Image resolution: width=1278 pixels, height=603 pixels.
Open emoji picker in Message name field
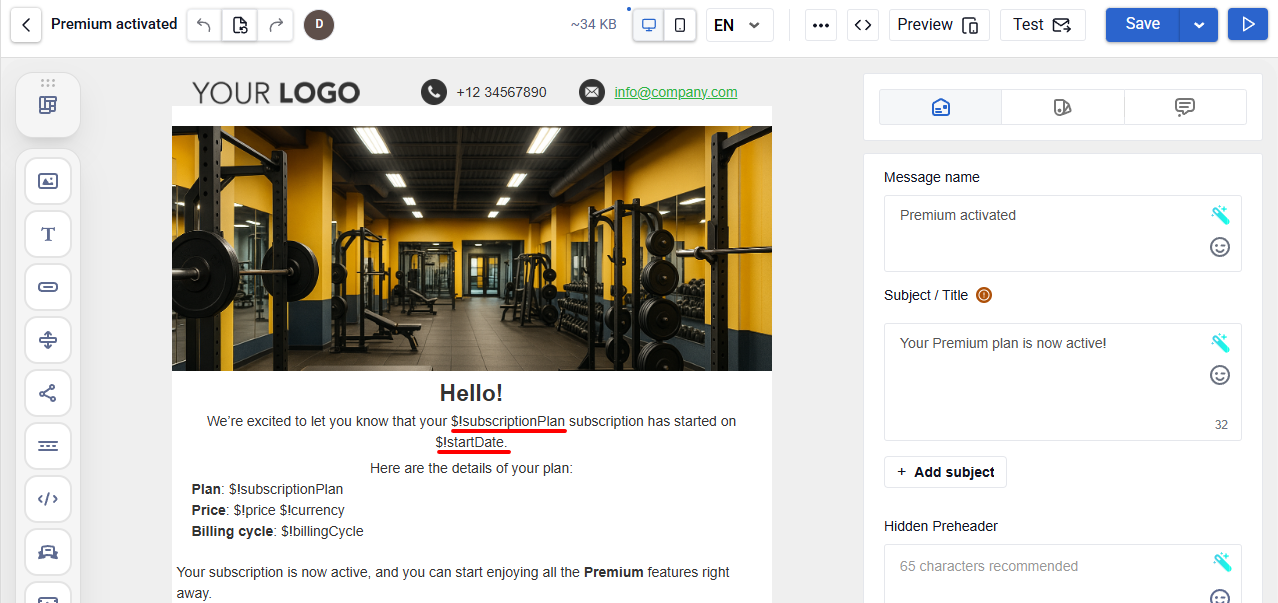point(1220,247)
